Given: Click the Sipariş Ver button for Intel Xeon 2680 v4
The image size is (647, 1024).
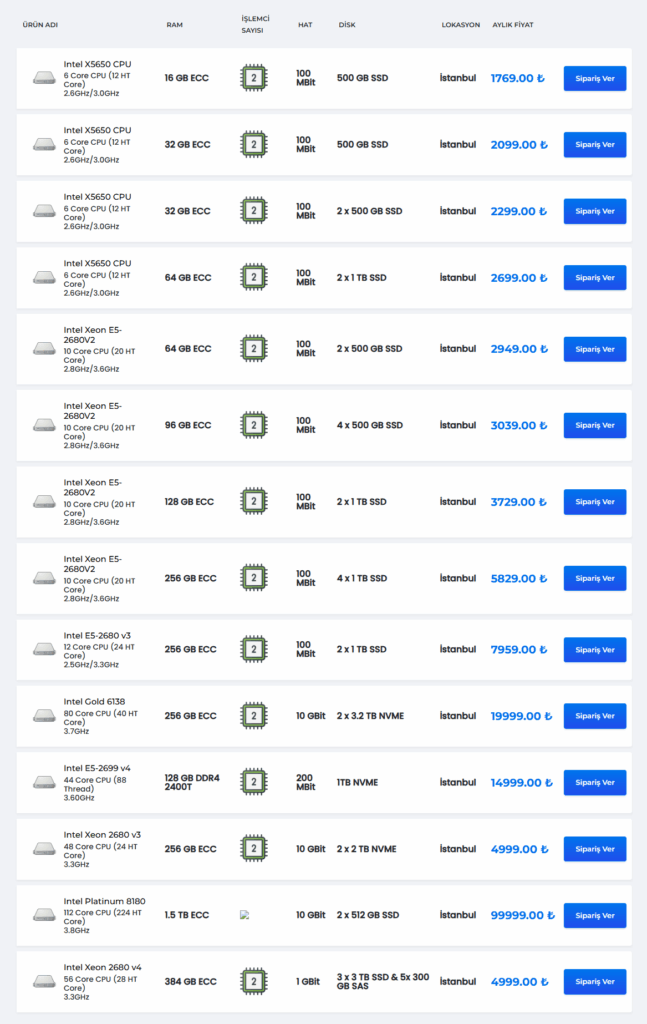Looking at the screenshot, I should pyautogui.click(x=594, y=982).
